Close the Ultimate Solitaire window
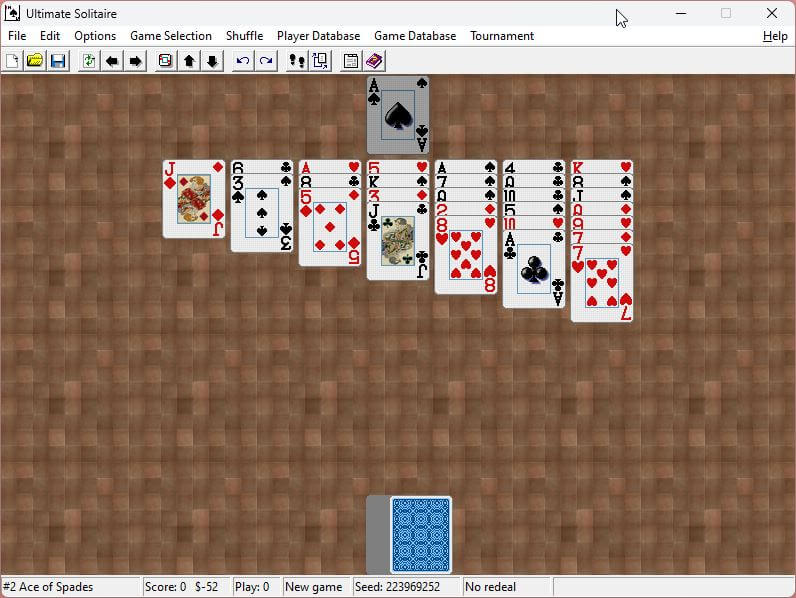 772,13
